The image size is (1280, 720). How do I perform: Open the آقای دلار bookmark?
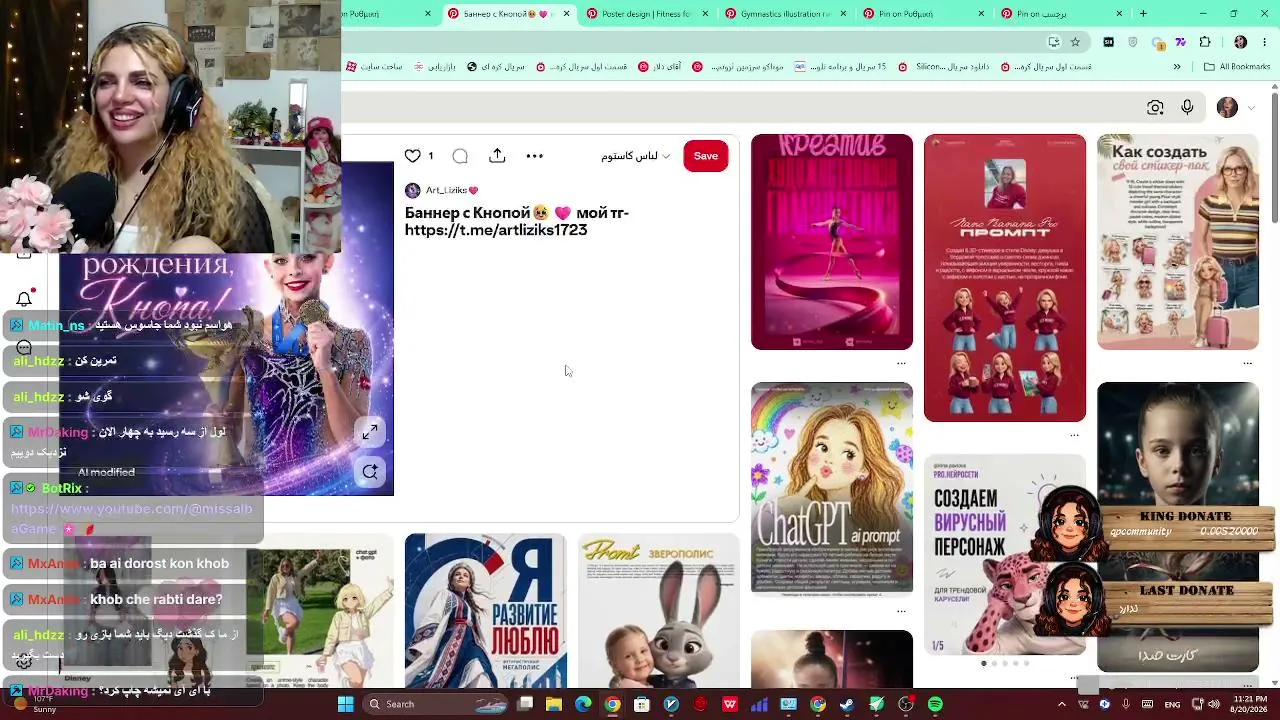[659, 67]
